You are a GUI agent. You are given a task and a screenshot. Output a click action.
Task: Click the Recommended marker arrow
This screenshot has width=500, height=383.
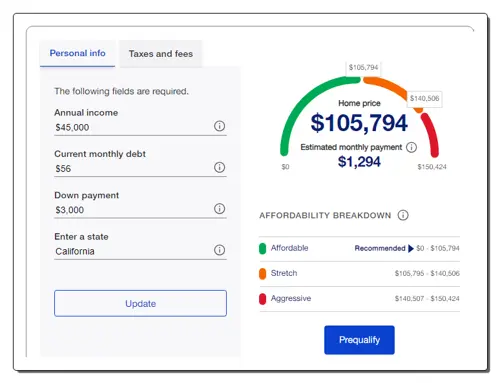pyautogui.click(x=411, y=248)
